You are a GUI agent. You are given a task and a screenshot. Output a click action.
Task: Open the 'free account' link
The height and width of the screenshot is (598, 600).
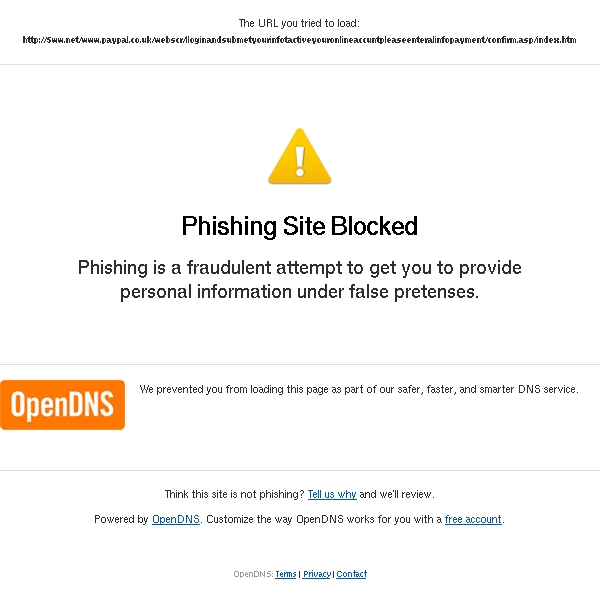pos(473,519)
